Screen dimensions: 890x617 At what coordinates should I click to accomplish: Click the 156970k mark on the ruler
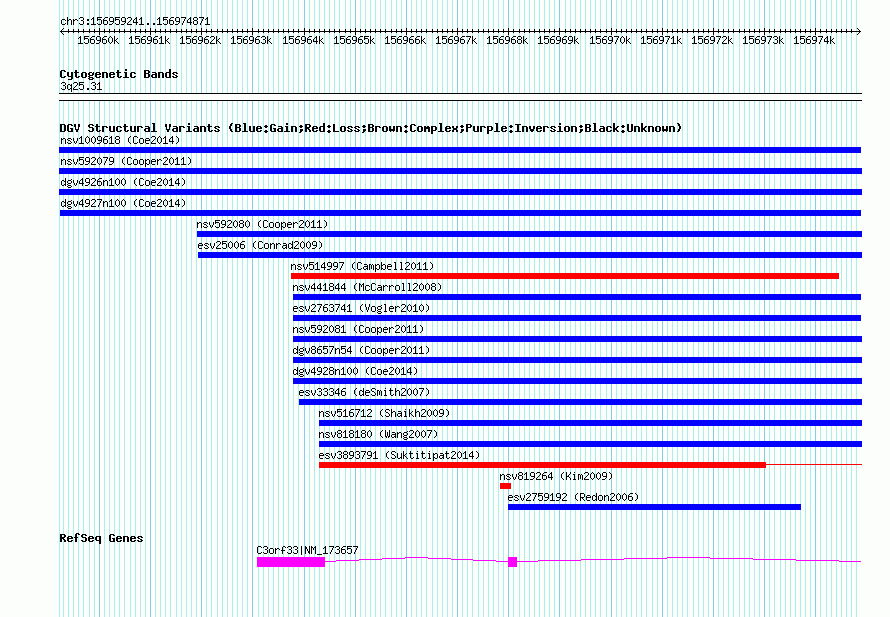coord(609,41)
